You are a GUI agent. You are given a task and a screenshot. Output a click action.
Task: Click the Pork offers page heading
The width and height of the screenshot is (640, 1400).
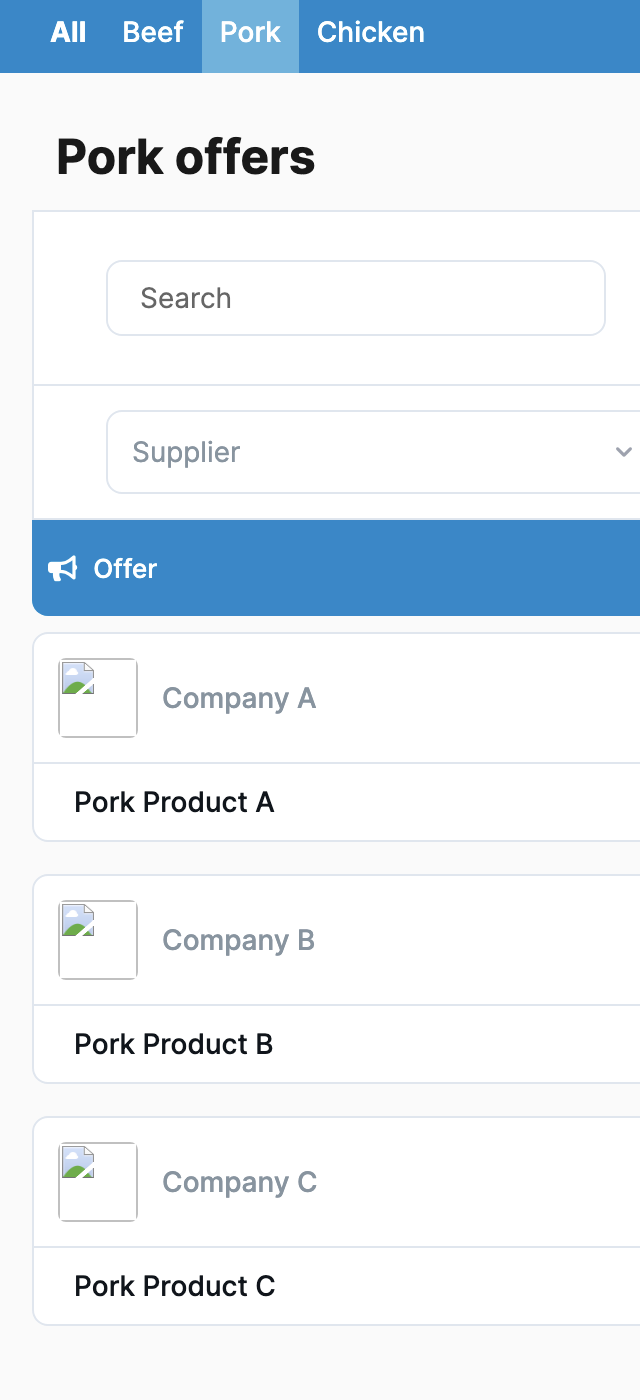tap(186, 157)
